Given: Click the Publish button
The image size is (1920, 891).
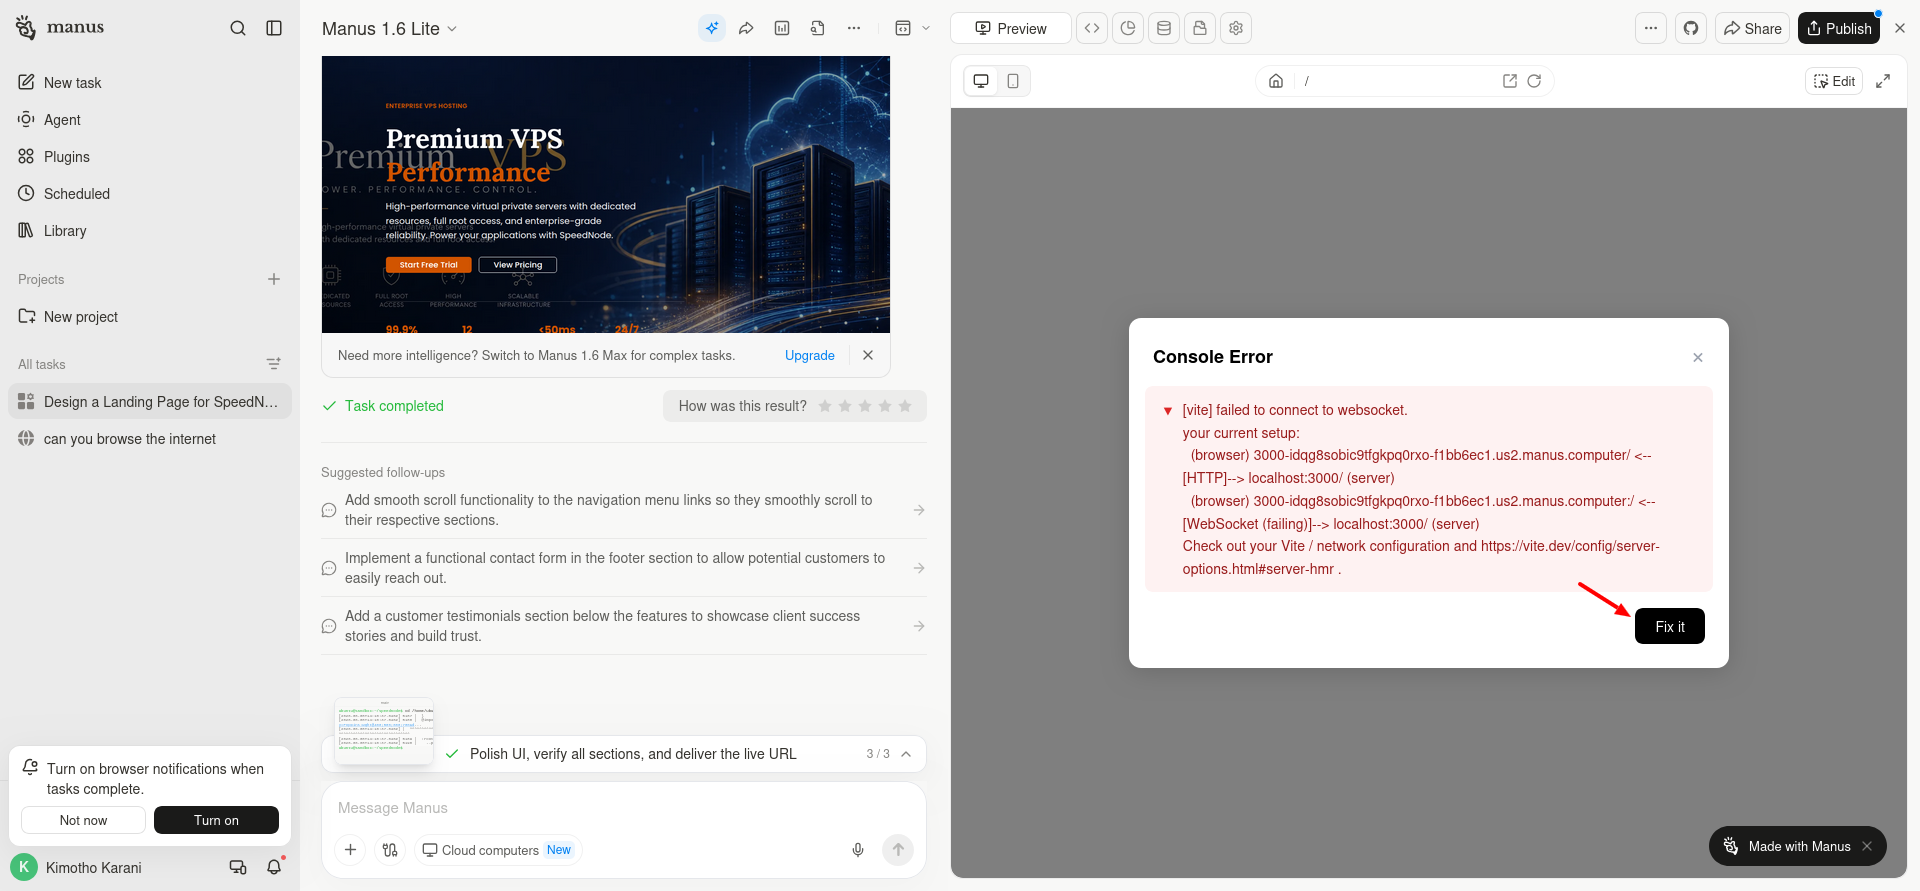Looking at the screenshot, I should coord(1839,28).
